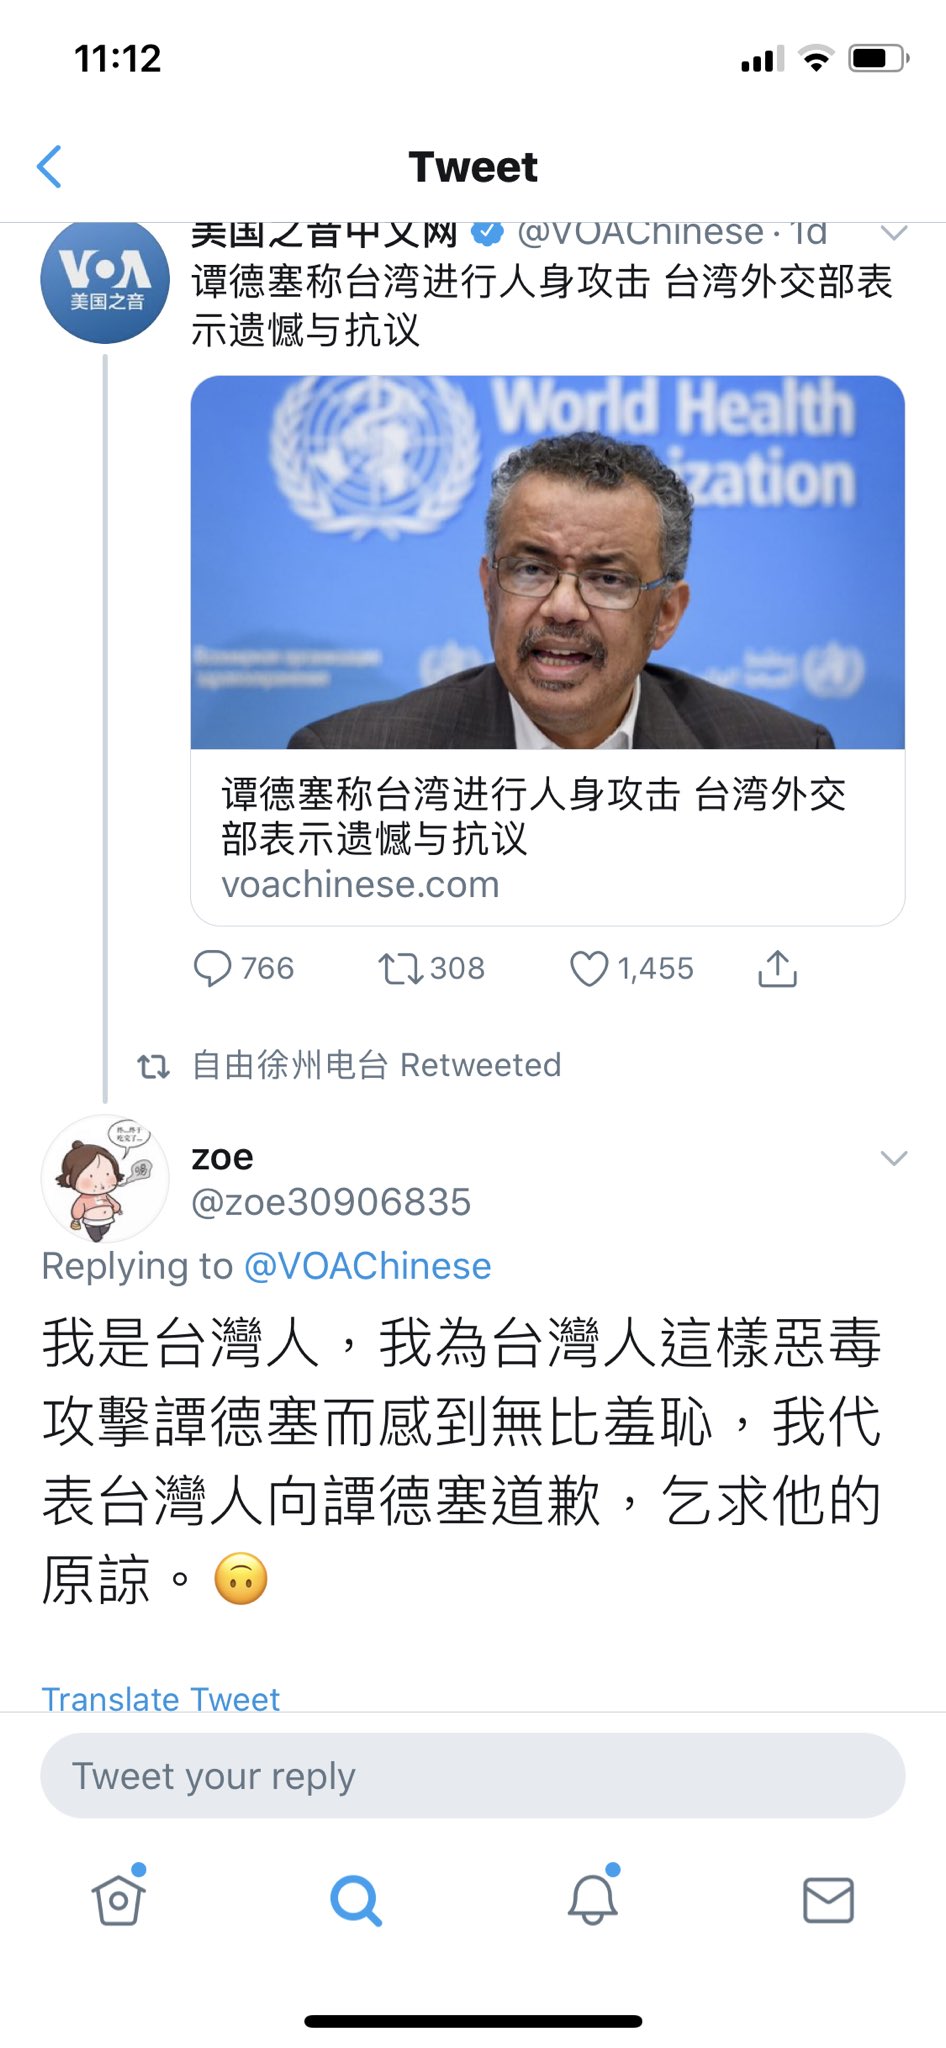Image resolution: width=946 pixels, height=2048 pixels.
Task: Like the VOA tweet with 1,455 hearts
Action: click(589, 968)
